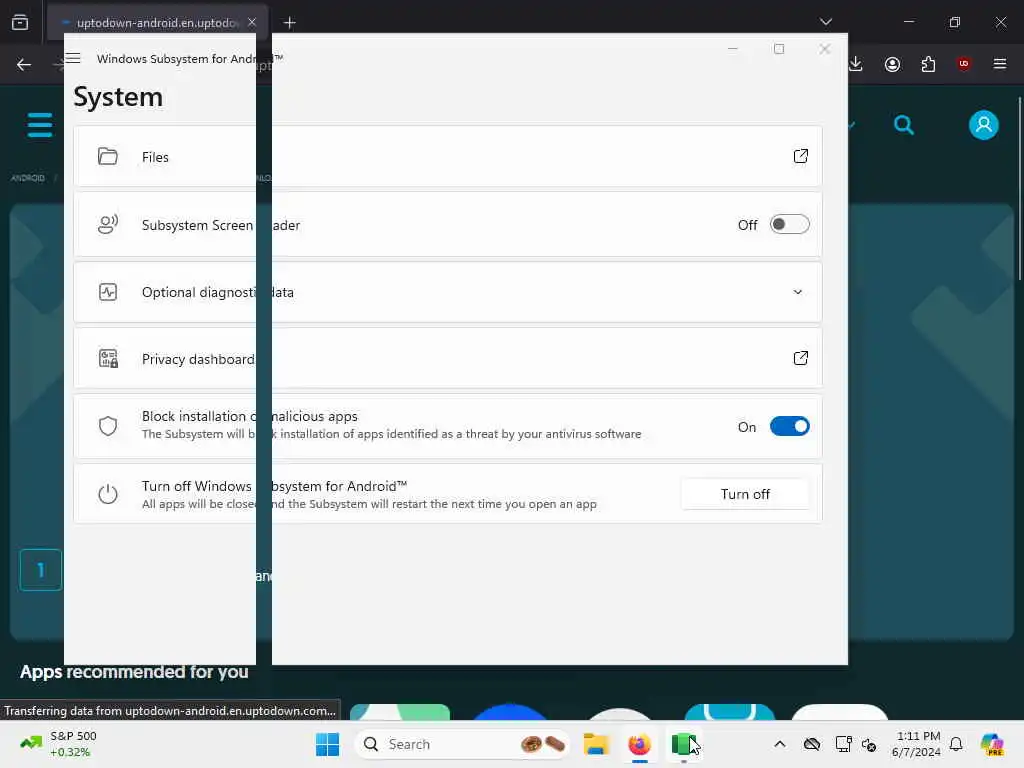Click the taskbar Search field

461,744
